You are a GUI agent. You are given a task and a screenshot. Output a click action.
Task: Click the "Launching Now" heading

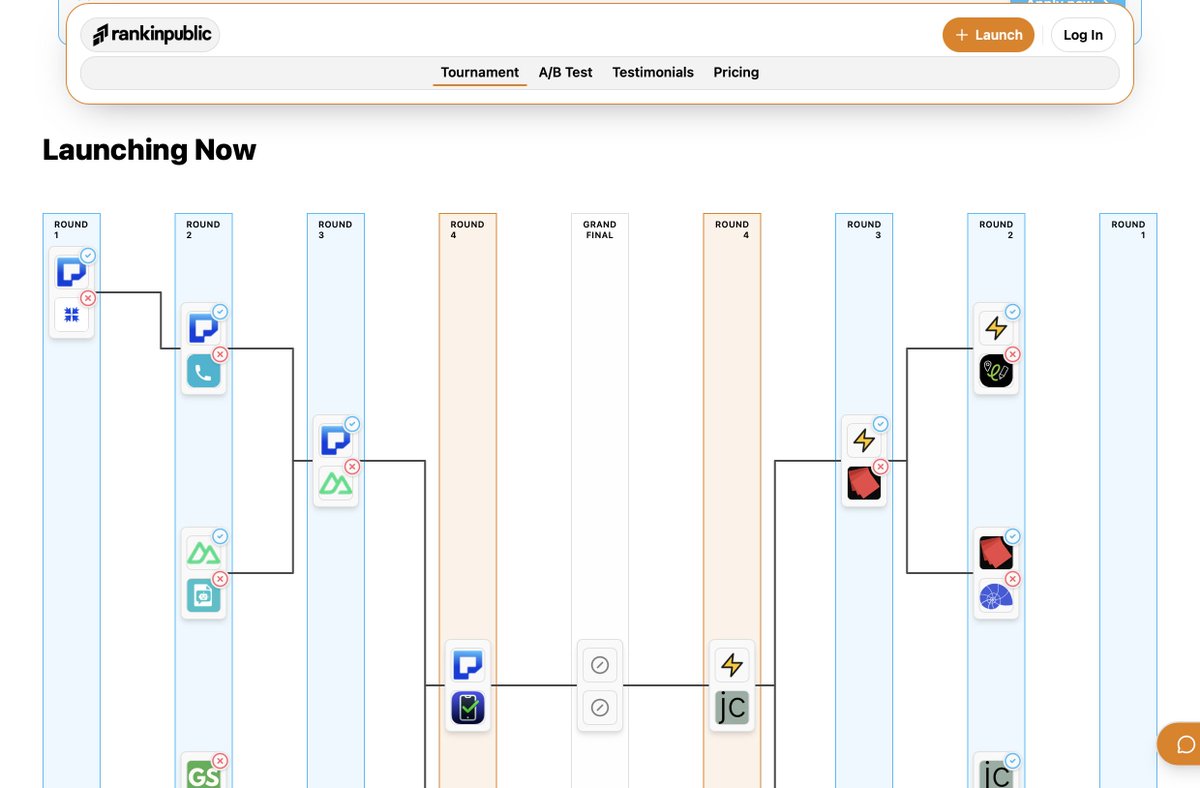pos(149,150)
